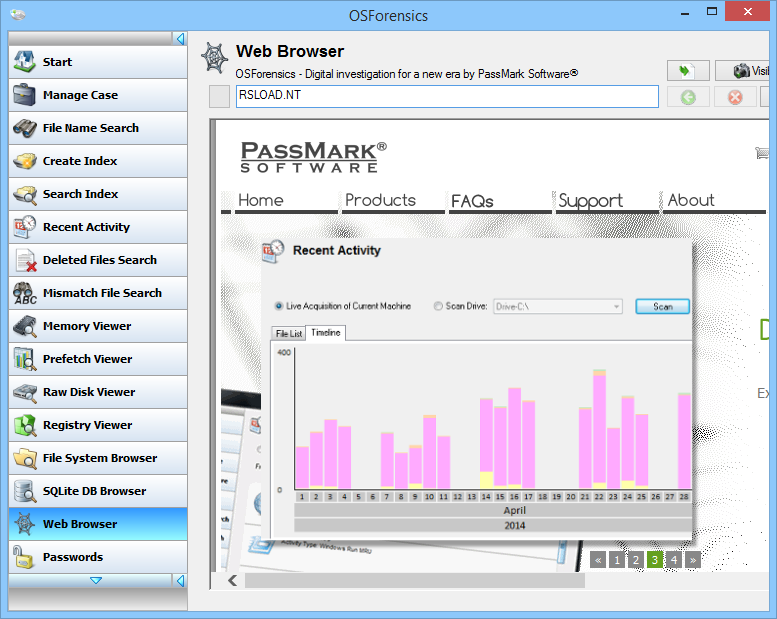Open Home menu on PassMark page
Screen dimensions: 777x619
tap(261, 200)
